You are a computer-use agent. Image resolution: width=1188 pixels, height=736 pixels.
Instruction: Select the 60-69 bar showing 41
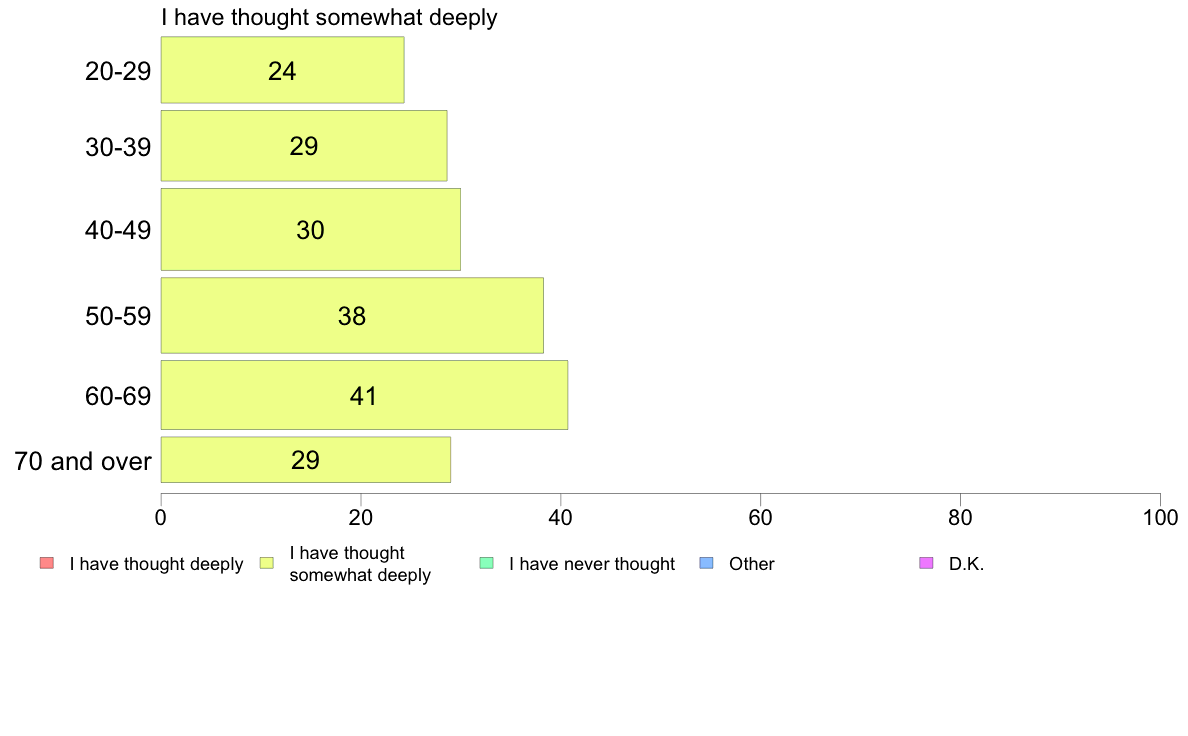(x=364, y=395)
